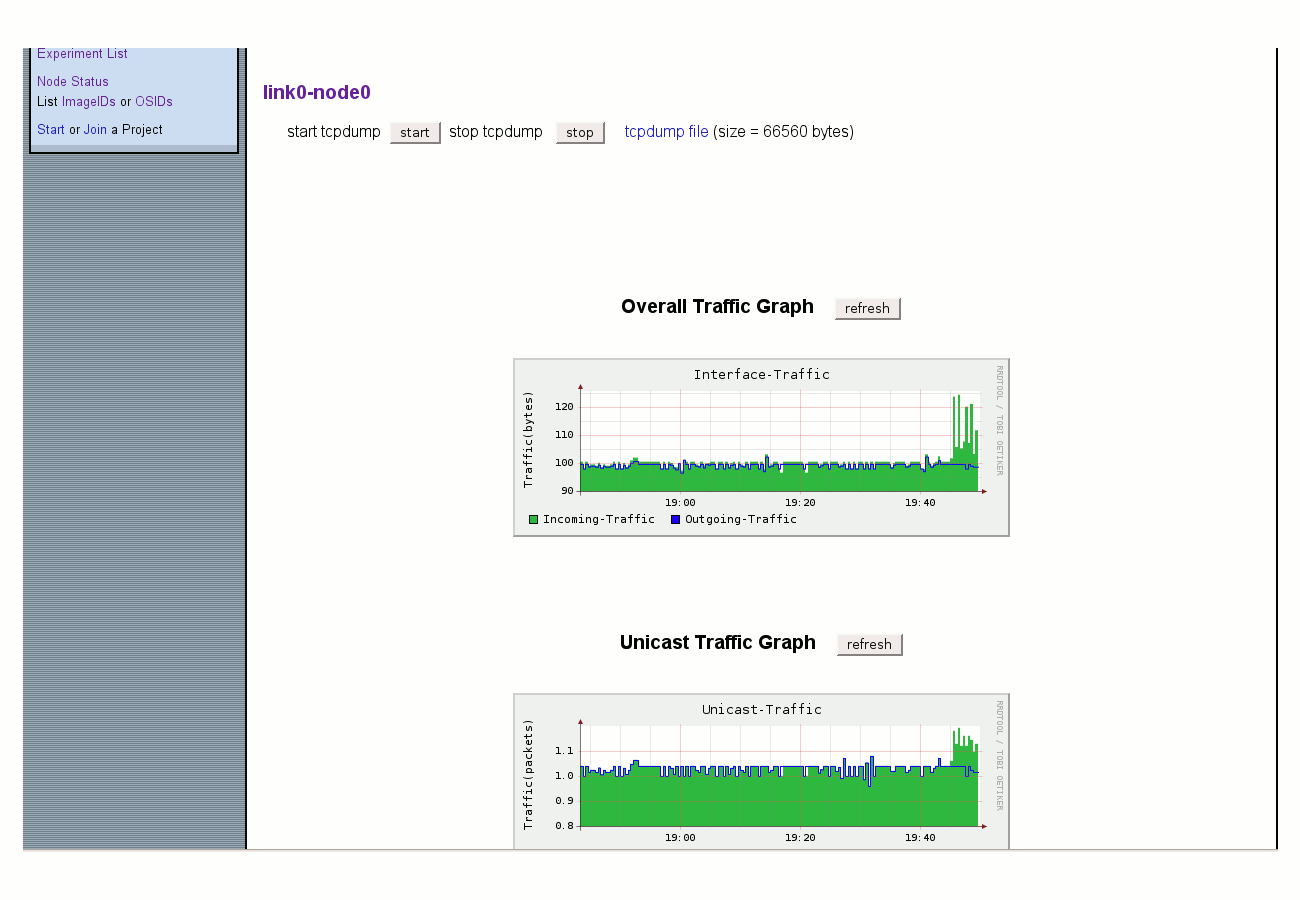Stop tcpdump with the stop button
This screenshot has width=1300, height=900.
pyautogui.click(x=580, y=132)
